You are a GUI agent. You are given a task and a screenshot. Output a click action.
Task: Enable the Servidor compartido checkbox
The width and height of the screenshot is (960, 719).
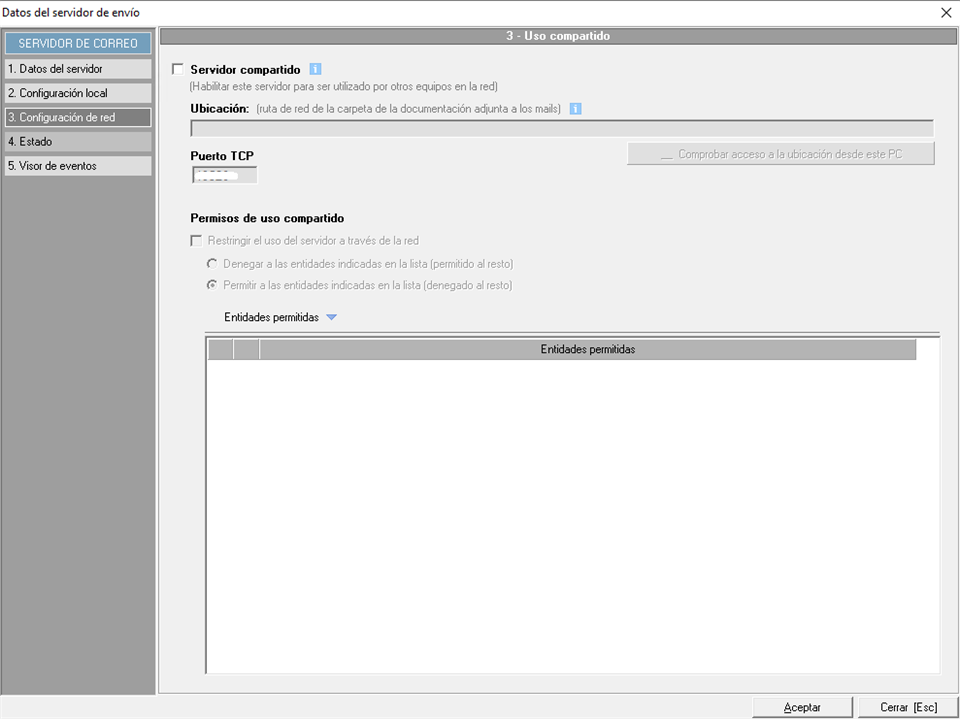click(178, 70)
